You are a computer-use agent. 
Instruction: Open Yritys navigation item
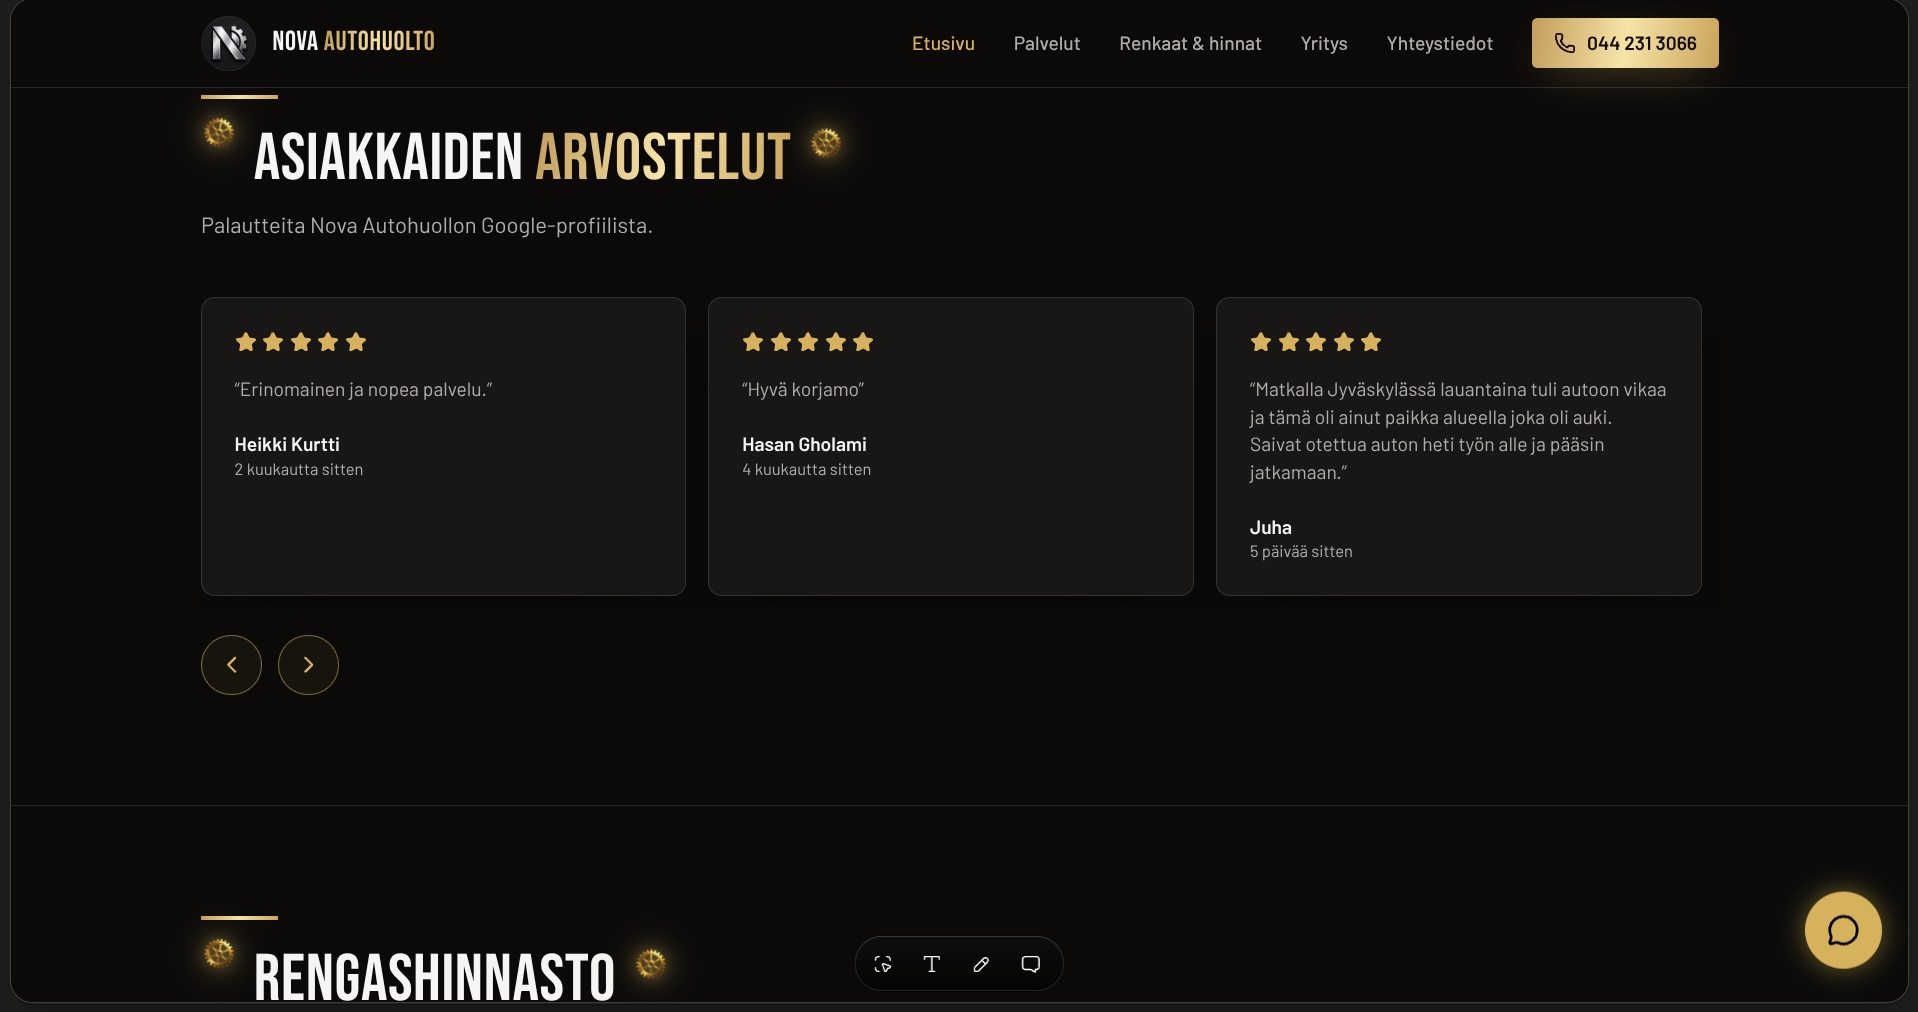pyautogui.click(x=1324, y=44)
